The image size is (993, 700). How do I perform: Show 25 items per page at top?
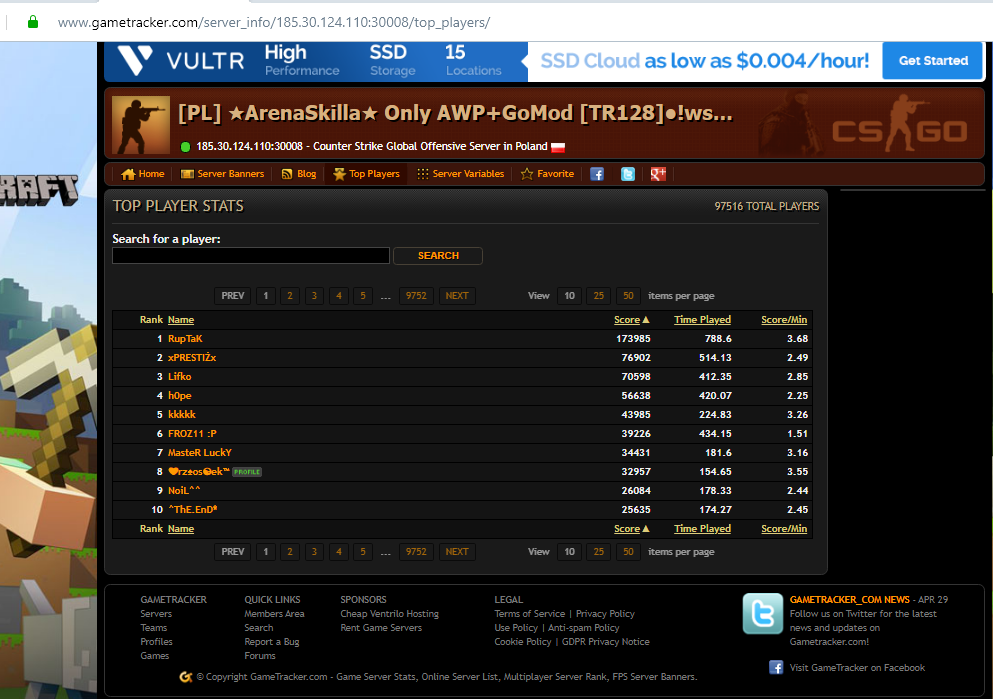point(598,296)
